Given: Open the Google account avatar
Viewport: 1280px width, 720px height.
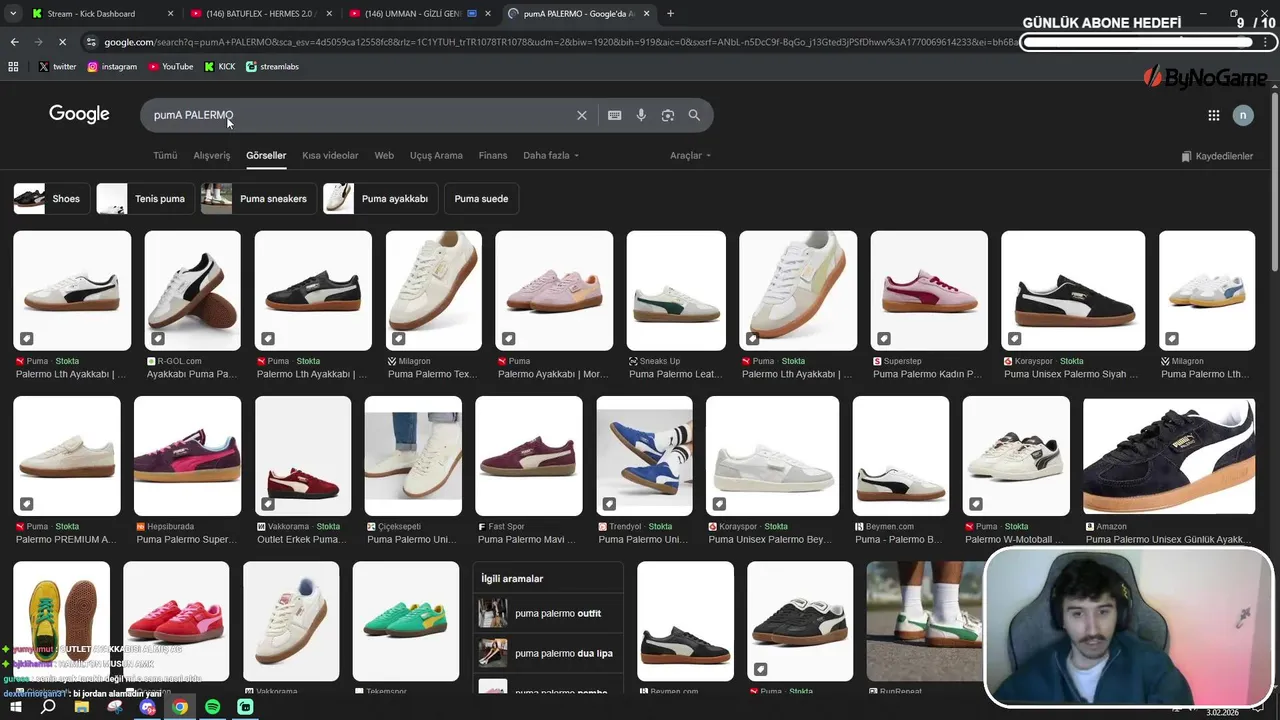Looking at the screenshot, I should [1243, 115].
